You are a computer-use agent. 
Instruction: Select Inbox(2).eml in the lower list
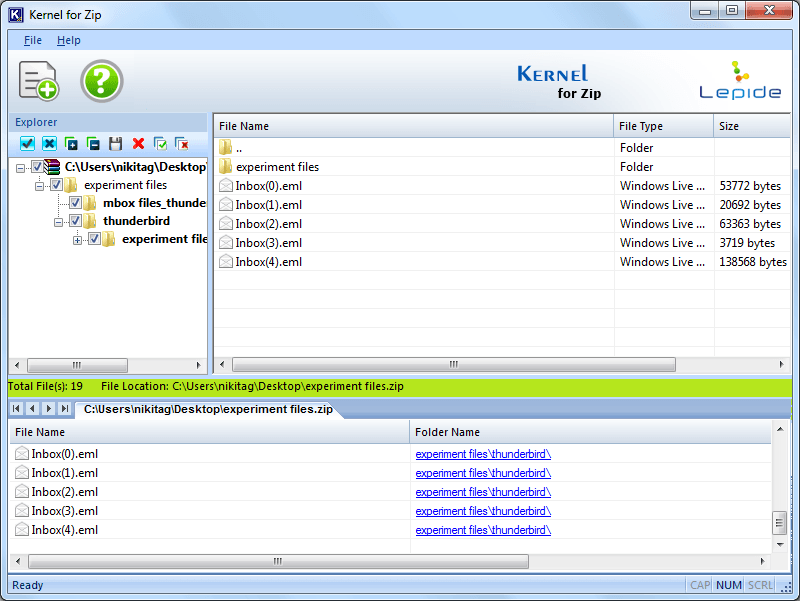tap(64, 492)
